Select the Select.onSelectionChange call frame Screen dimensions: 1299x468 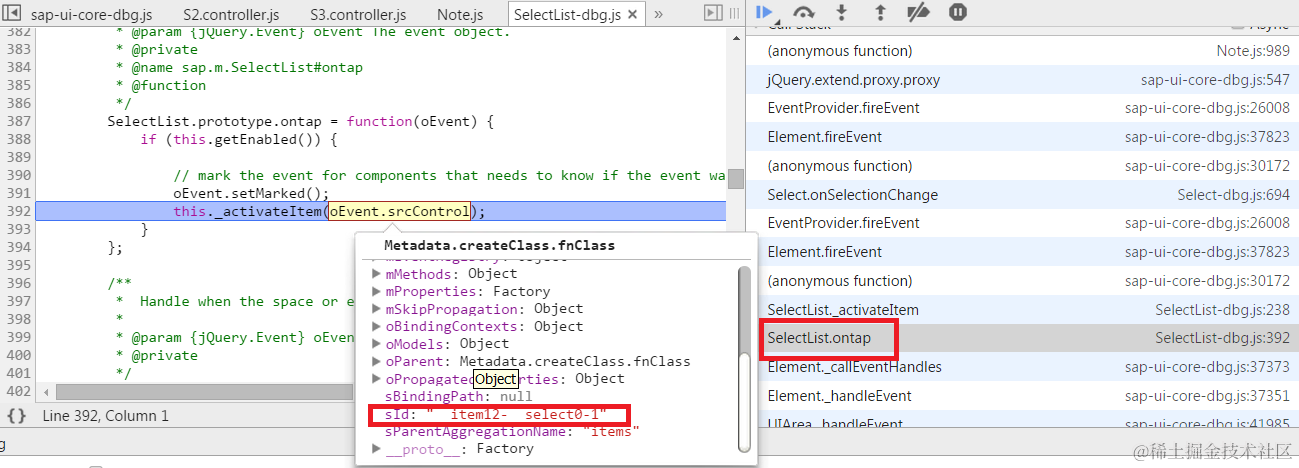point(1022,194)
